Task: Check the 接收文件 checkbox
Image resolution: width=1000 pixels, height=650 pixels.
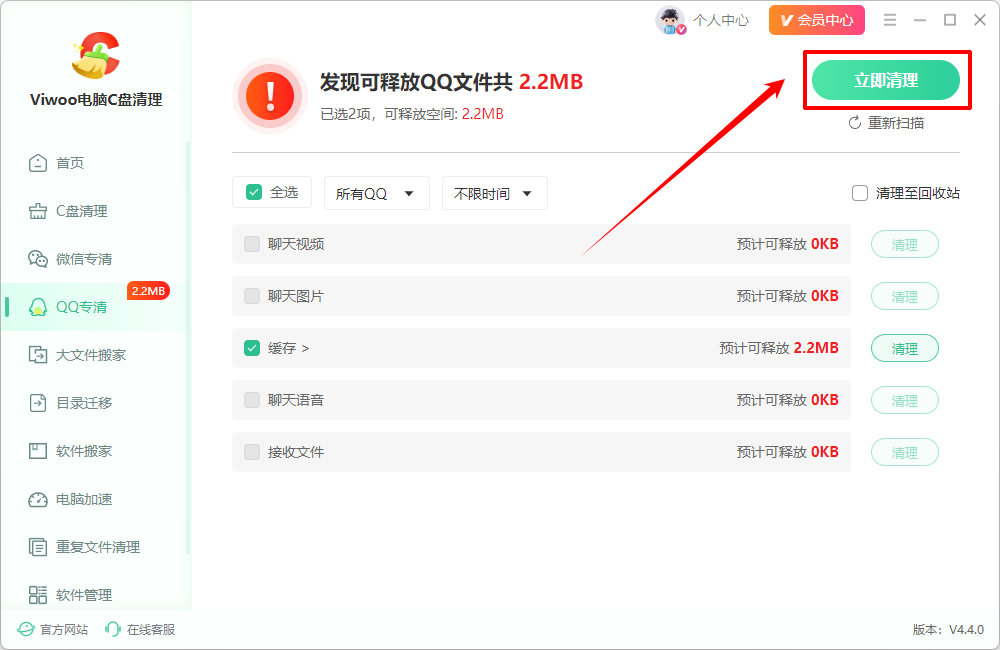Action: [252, 452]
